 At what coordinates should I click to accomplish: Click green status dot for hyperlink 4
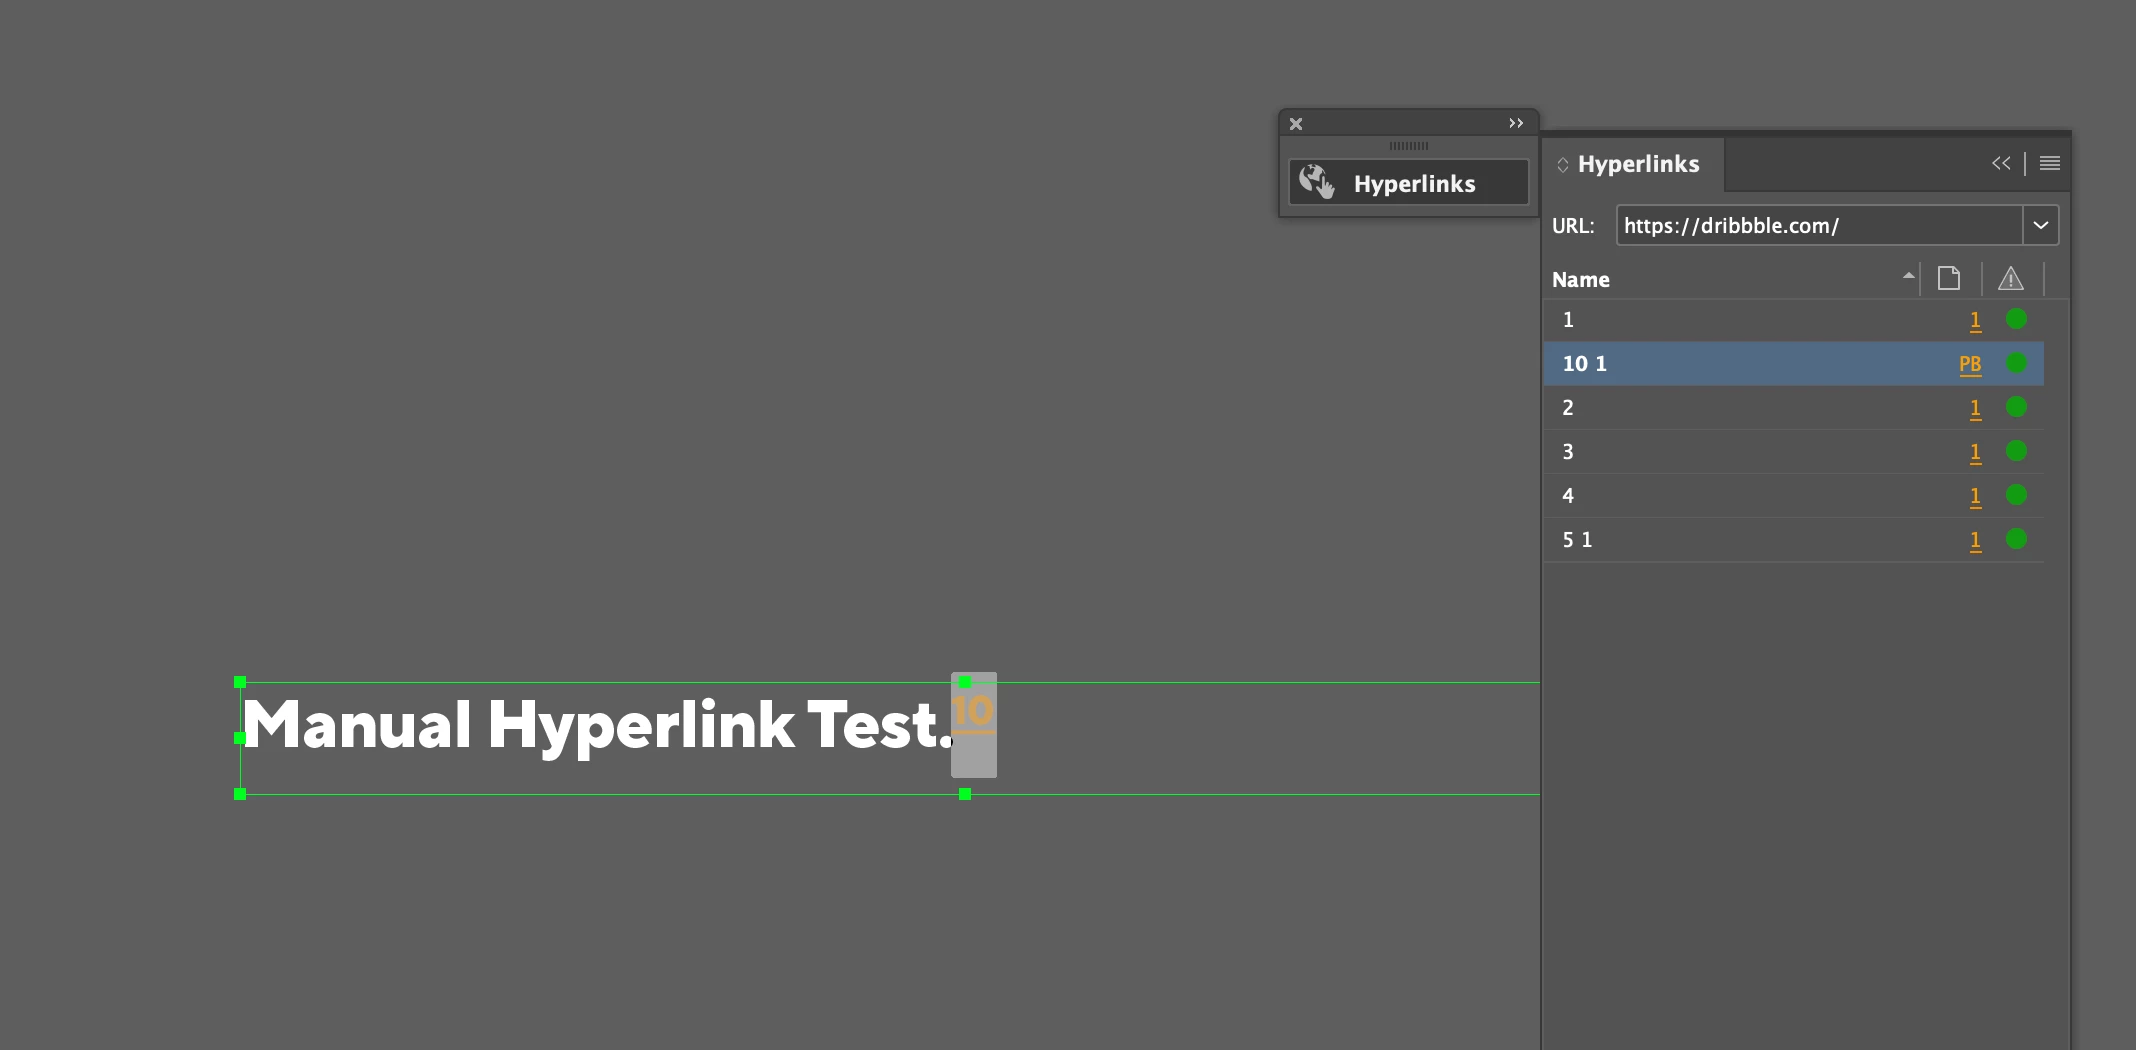2016,495
